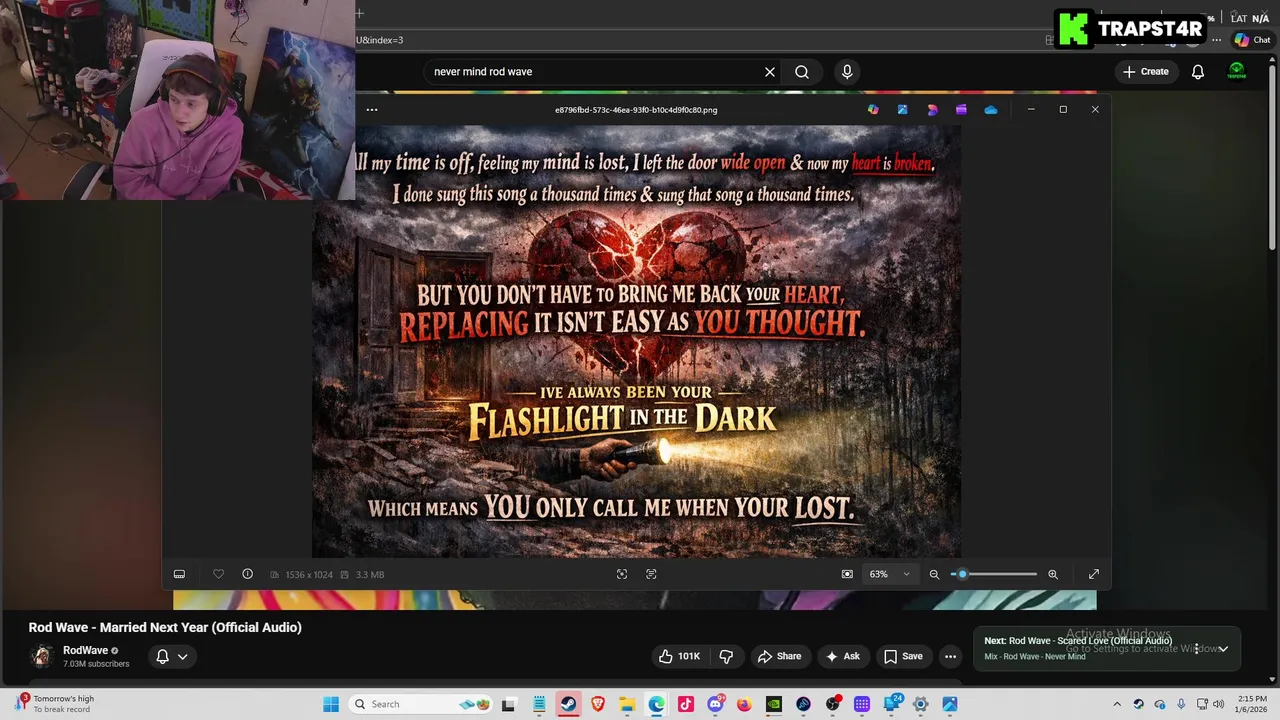The height and width of the screenshot is (720, 1280).
Task: Open Brave browser from the taskbar
Action: coord(598,704)
